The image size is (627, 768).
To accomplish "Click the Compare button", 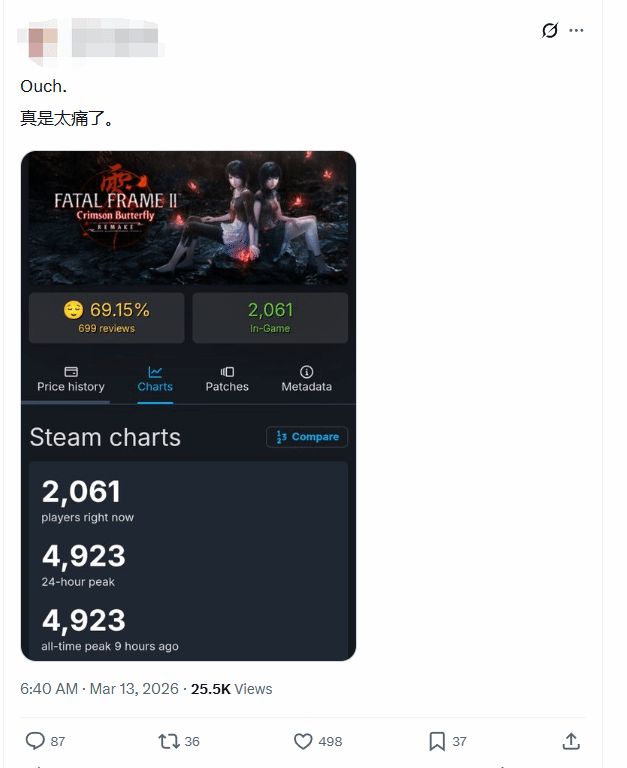I will point(307,437).
